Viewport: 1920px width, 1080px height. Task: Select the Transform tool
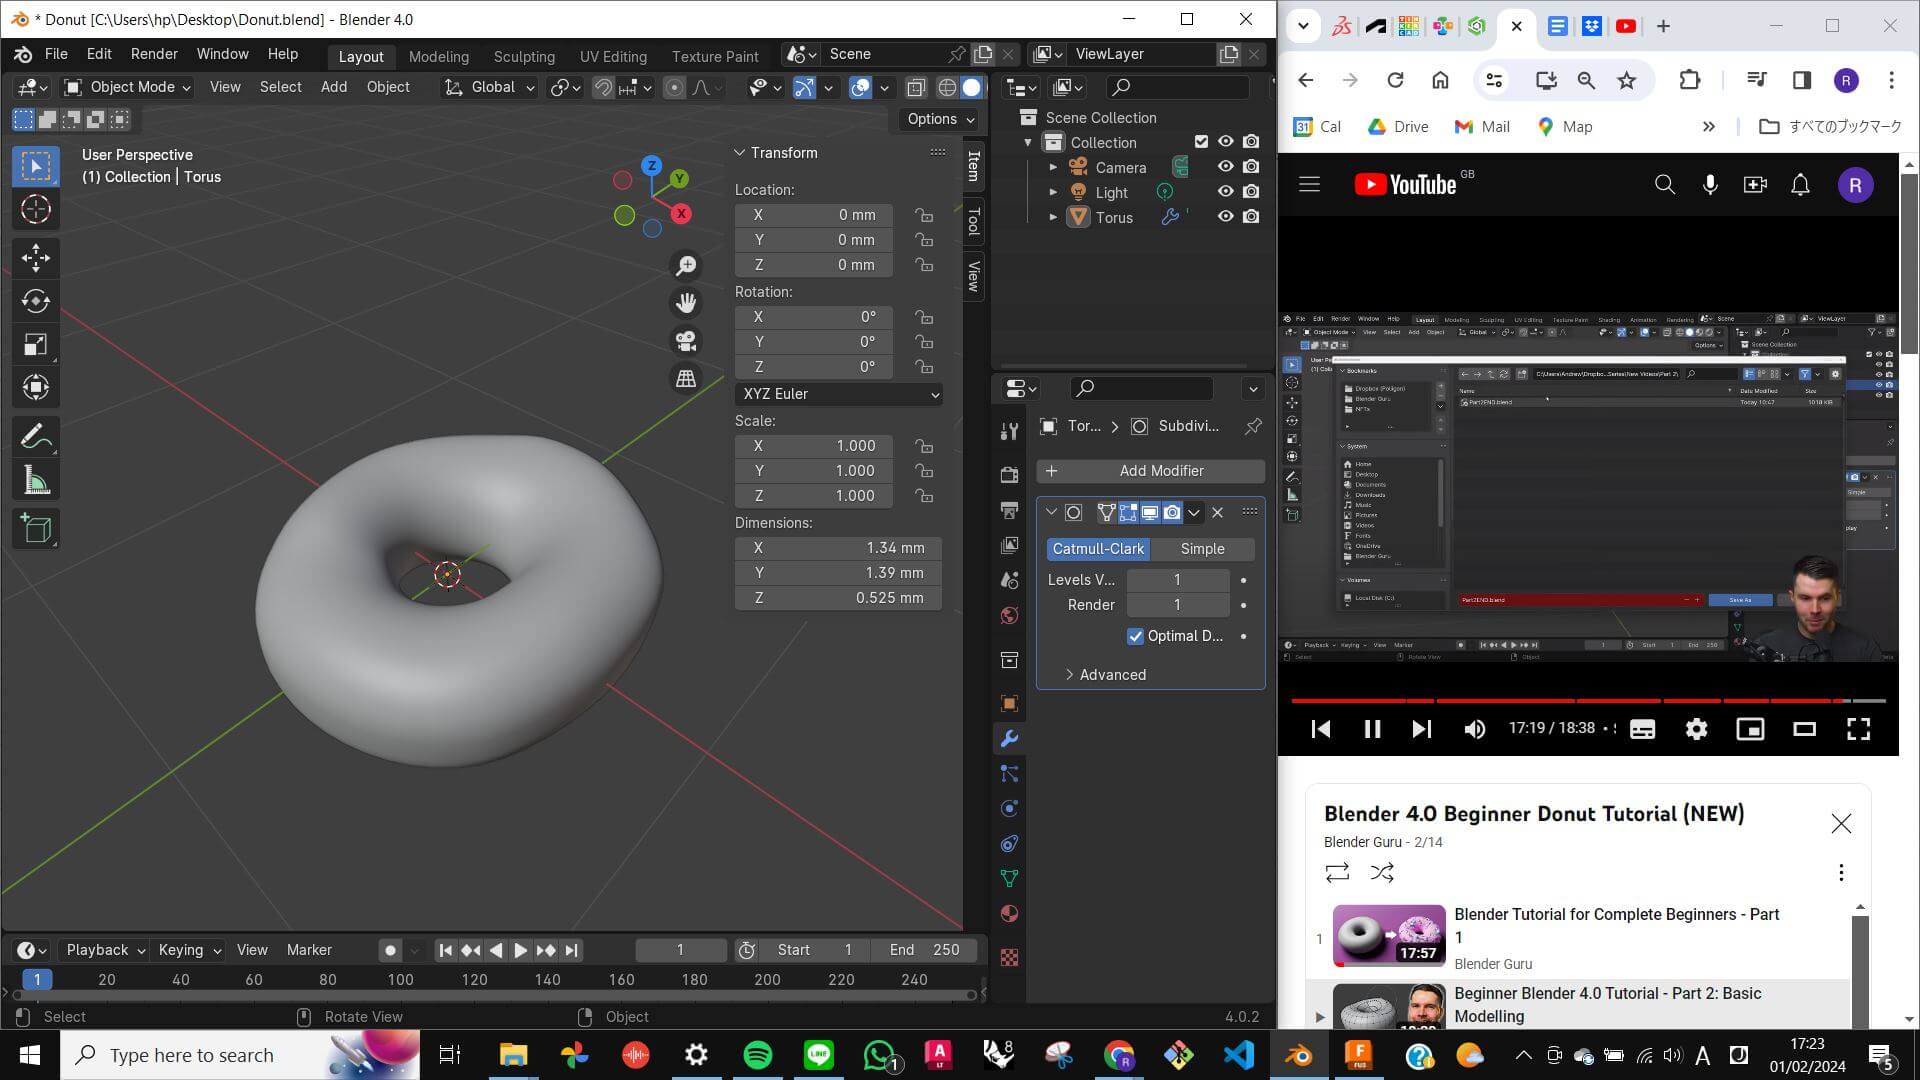36,387
